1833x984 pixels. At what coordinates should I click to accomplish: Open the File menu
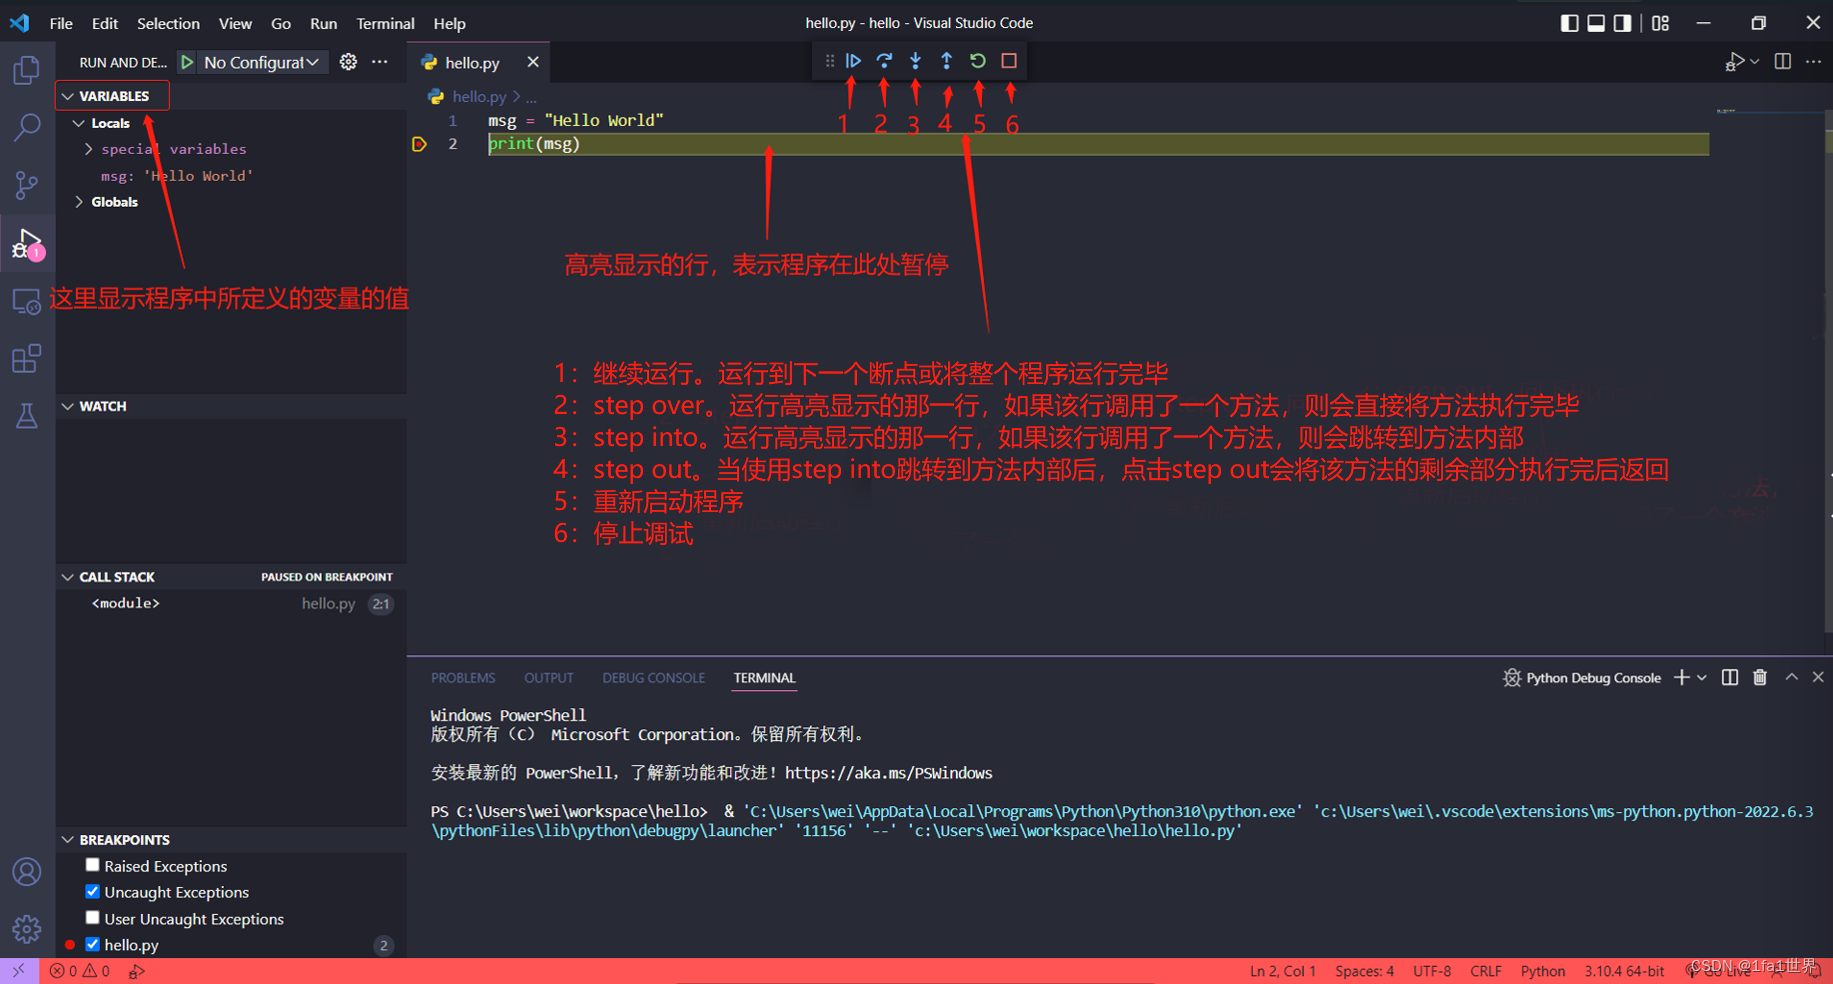pyautogui.click(x=61, y=23)
